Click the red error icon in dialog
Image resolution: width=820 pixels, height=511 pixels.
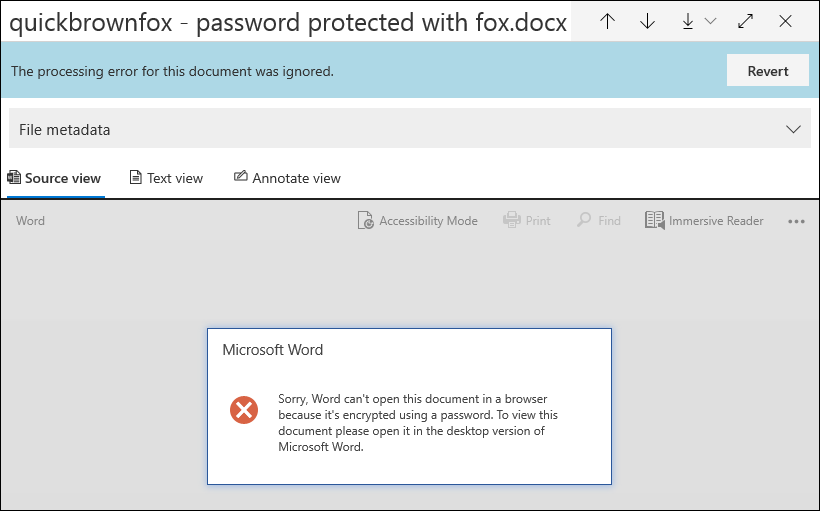pos(244,410)
